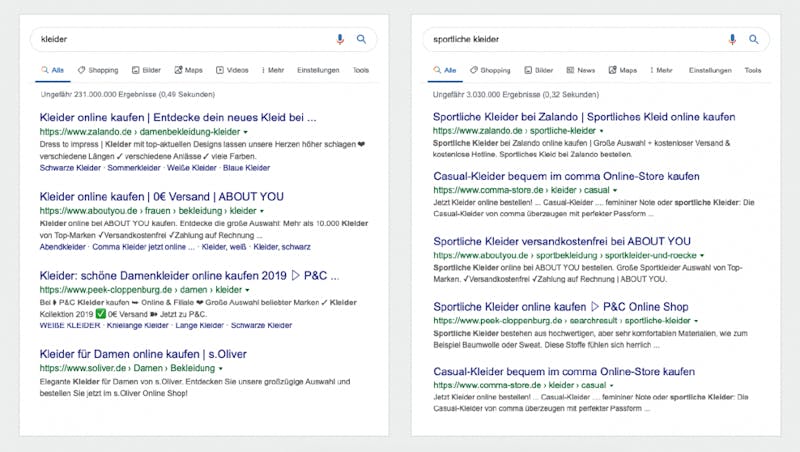Open Kleider online kaufen 0€ Versand ABOUT YOU result
This screenshot has width=800, height=452.
162,196
